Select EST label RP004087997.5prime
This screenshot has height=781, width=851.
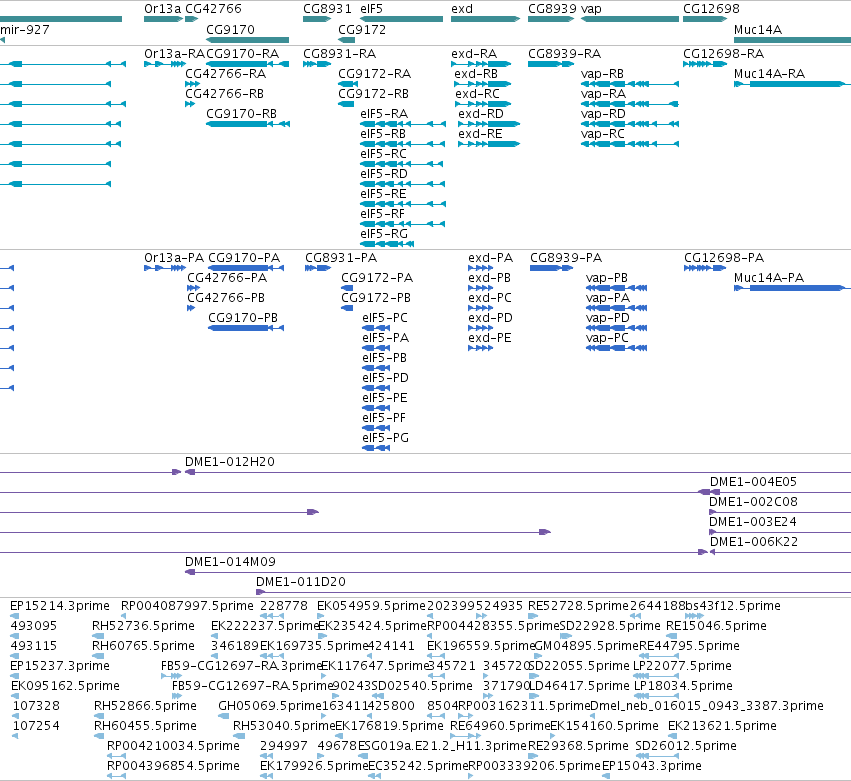click(x=187, y=606)
